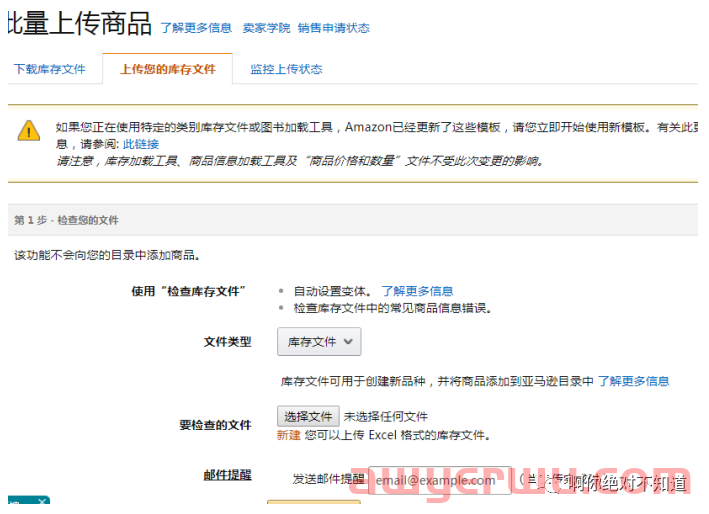Follow the 此链接 link in the notice
Viewport: 709px width, 514px height.
click(x=141, y=144)
